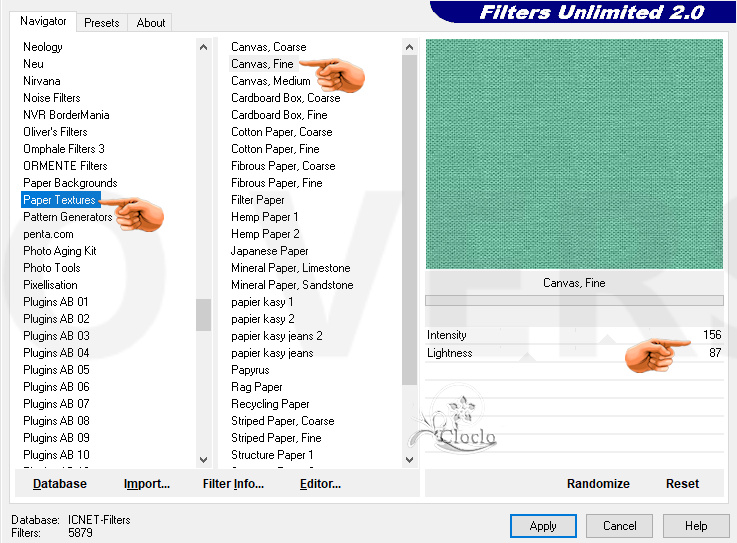Select Canvas, Medium texture

(x=270, y=81)
